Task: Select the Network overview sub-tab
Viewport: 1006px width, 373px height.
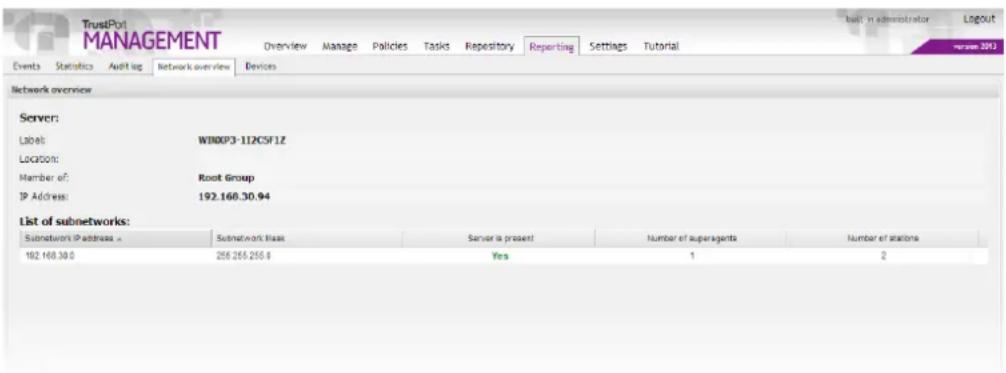Action: tap(193, 67)
